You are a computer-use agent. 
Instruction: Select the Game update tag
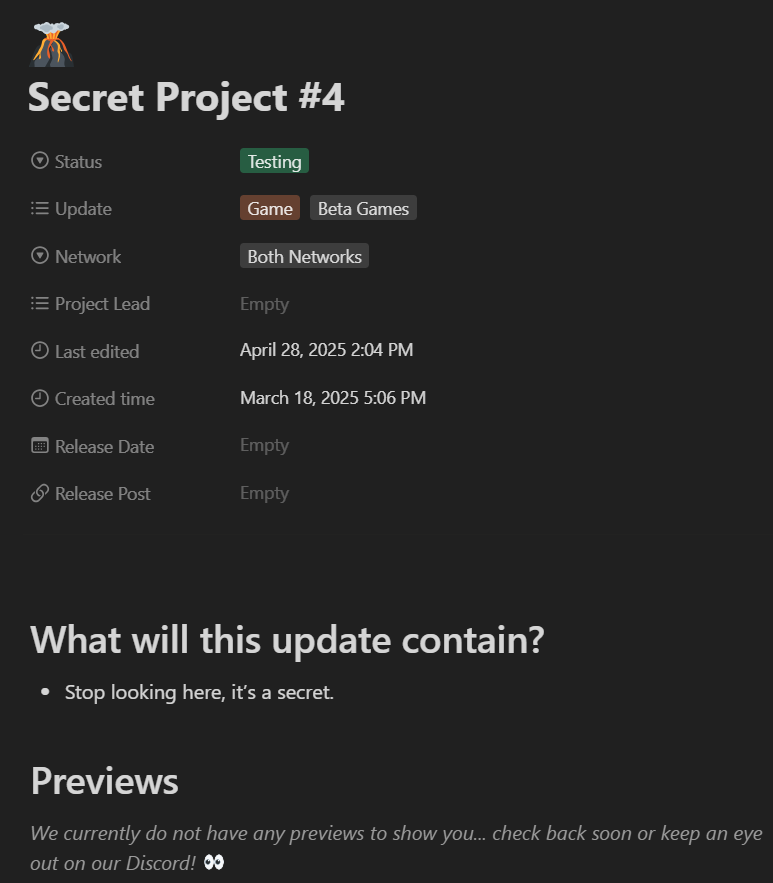click(270, 208)
